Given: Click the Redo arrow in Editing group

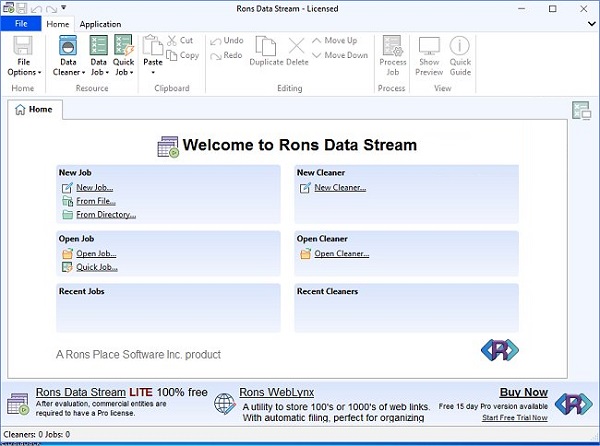Looking at the screenshot, I should point(215,56).
